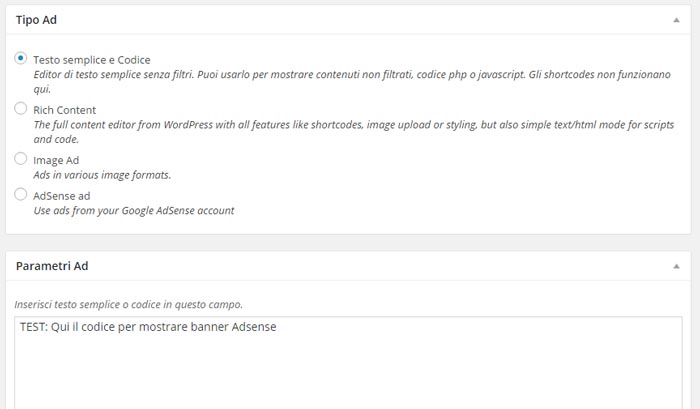Click the 'Ads in various image formats' description
The width and height of the screenshot is (700, 409).
pos(102,175)
